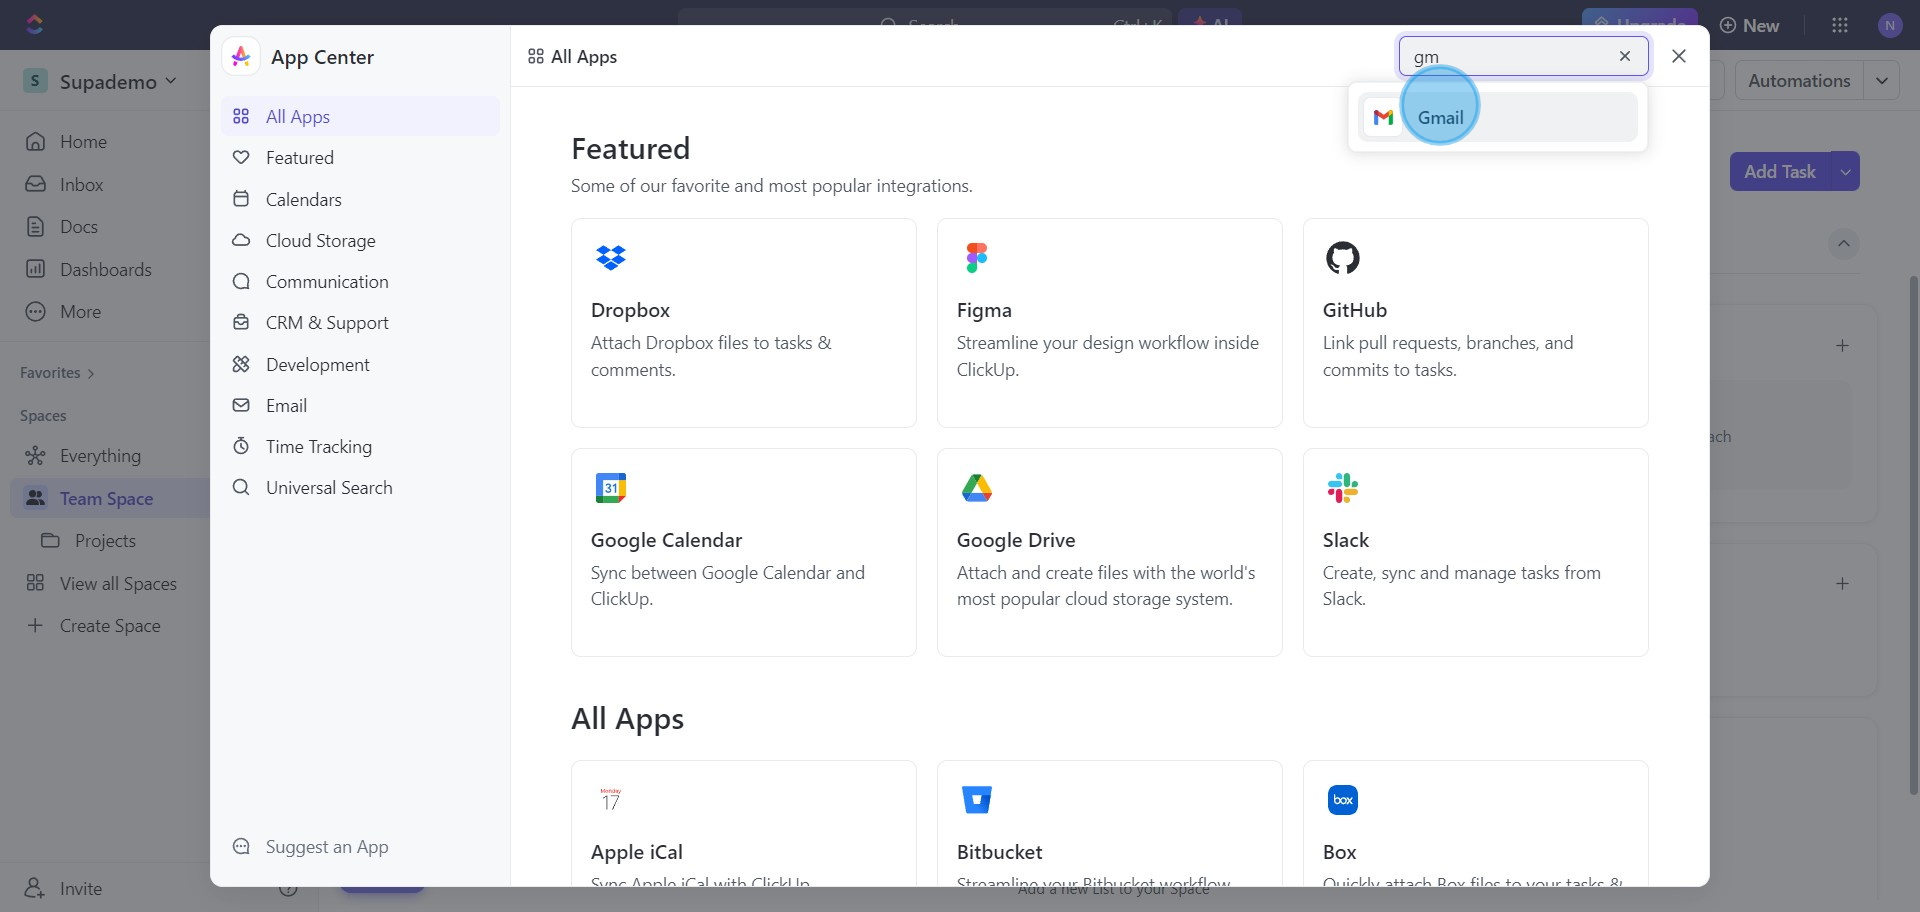Screen dimensions: 1920x912
Task: Open the GitHub integration card
Action: tap(1475, 323)
